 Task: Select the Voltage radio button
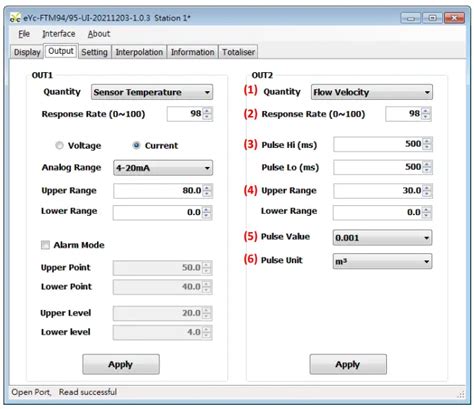[x=59, y=145]
